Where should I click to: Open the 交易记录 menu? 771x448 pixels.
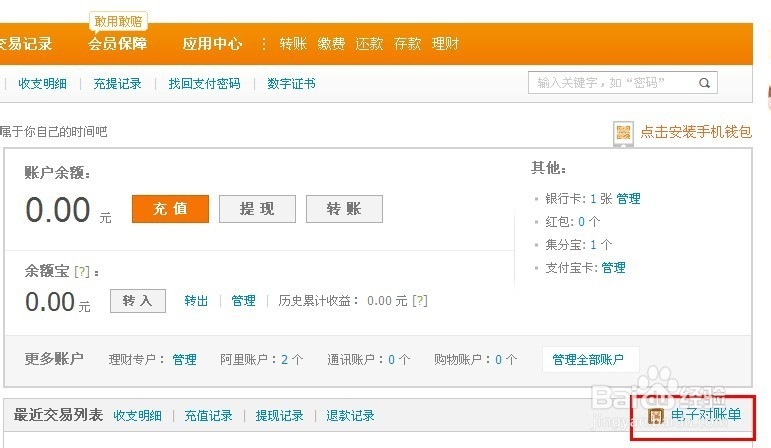tap(26, 44)
